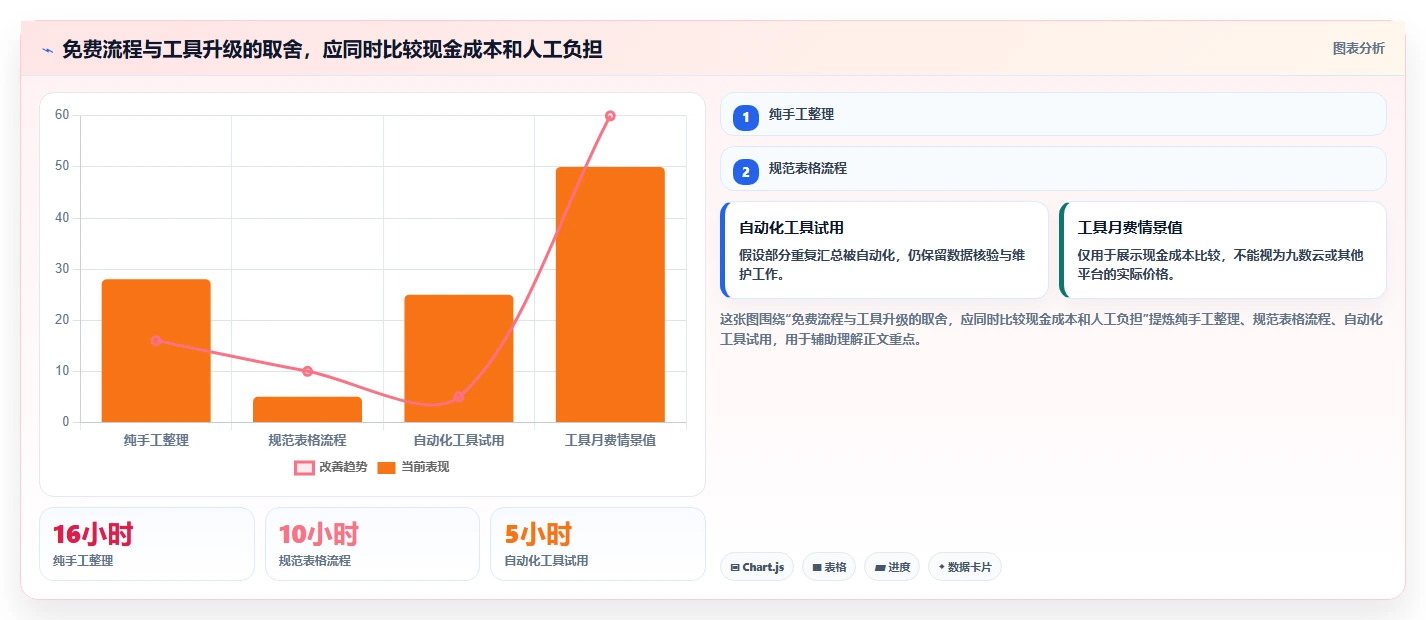Toggle the 改善趋势 legend entry

point(331,467)
